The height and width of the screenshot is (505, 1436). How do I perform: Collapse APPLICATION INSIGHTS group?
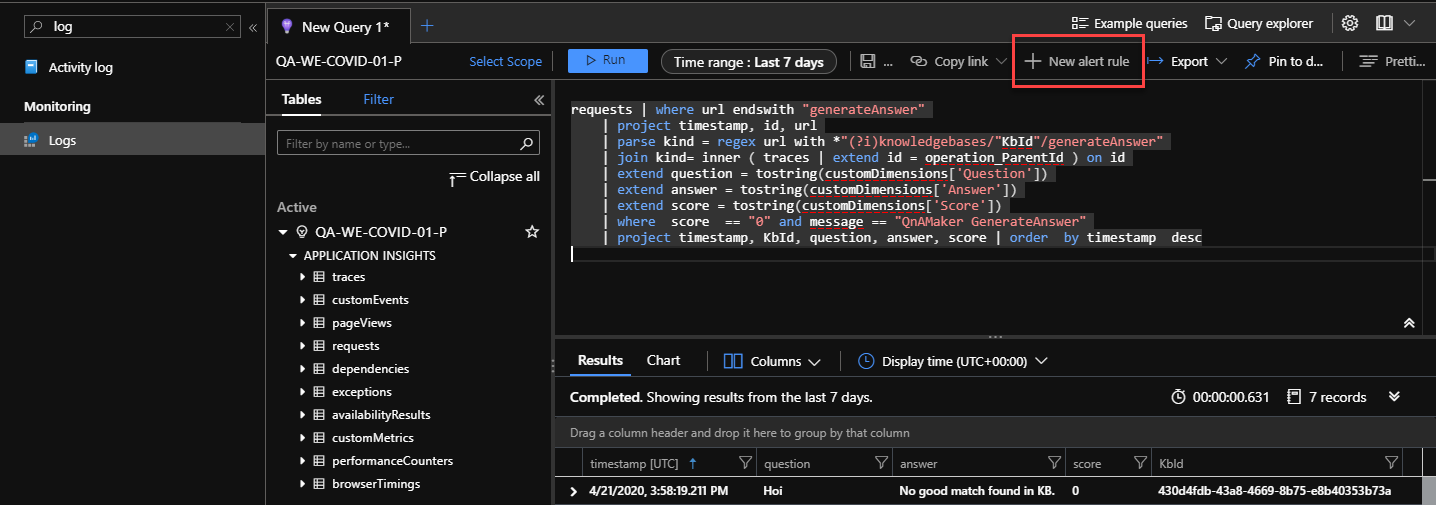294,256
